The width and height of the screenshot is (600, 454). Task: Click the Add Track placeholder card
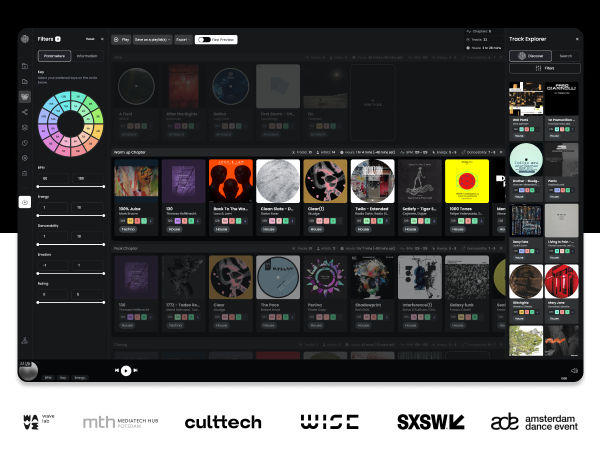click(x=373, y=103)
